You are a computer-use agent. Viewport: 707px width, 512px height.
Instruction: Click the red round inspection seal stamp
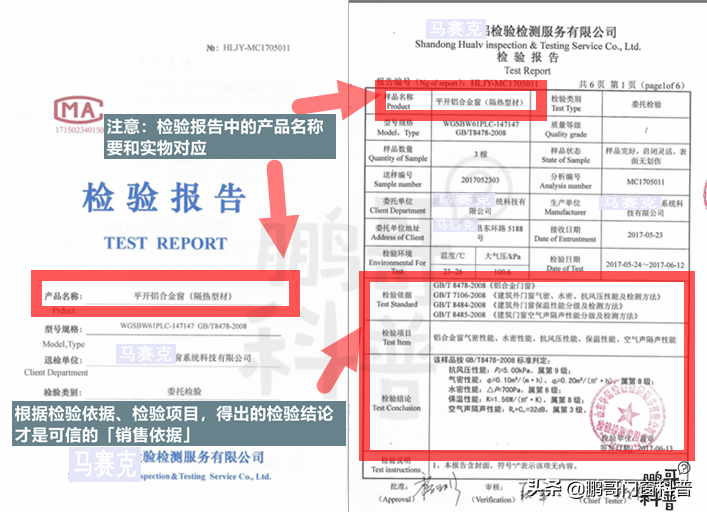coord(627,412)
